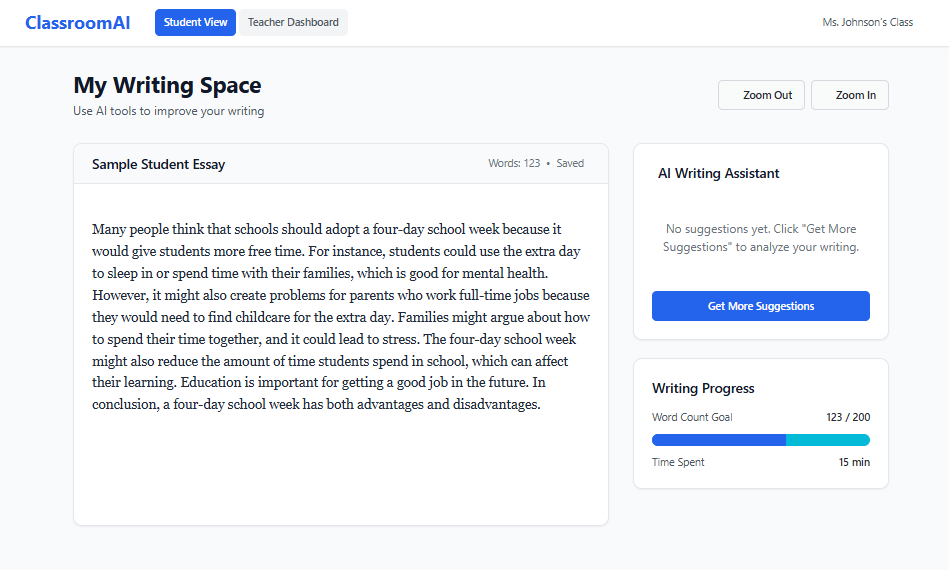Click the 123 / 200 word count value
This screenshot has width=949, height=570.
(848, 417)
